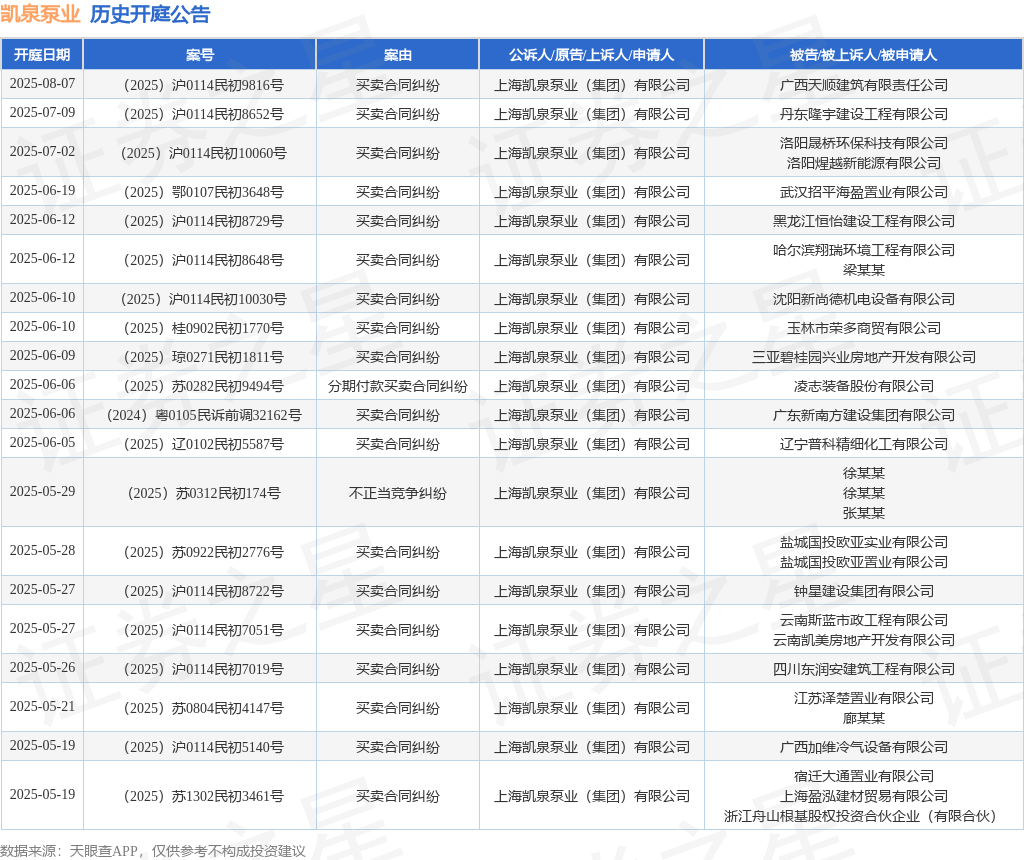This screenshot has height=860, width=1024.
Task: Click defendant 四川东润安建筑工程有限公司
Action: pos(863,669)
